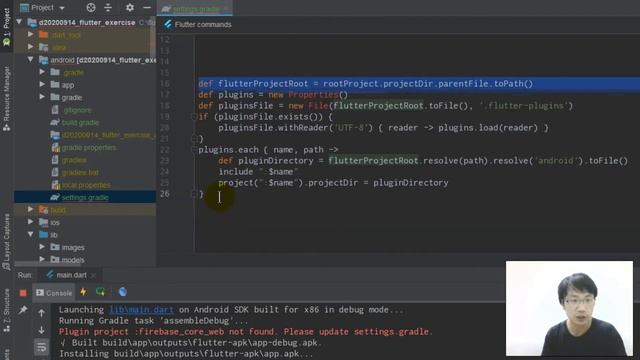Viewport: 640px width, 360px height.
Task: Expand the ios folder
Action: coord(31,222)
